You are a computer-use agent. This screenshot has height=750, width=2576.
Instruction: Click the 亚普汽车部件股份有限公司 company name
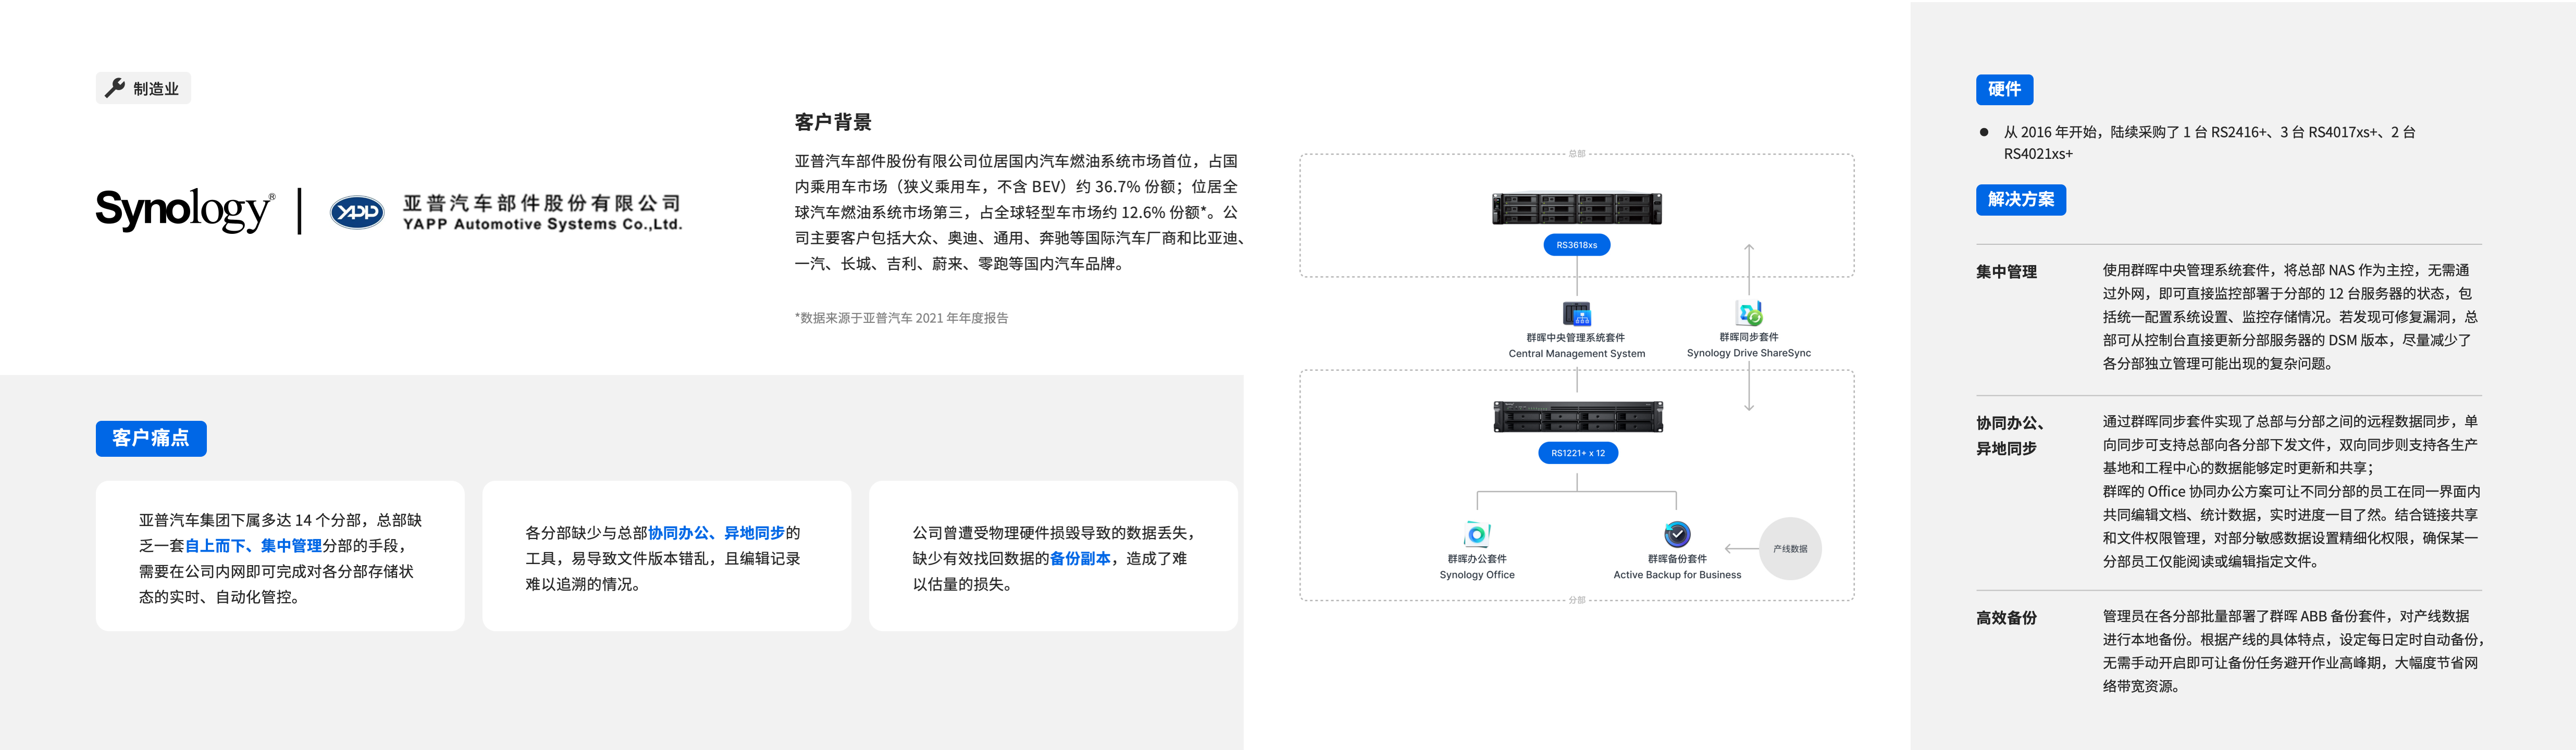coord(542,203)
